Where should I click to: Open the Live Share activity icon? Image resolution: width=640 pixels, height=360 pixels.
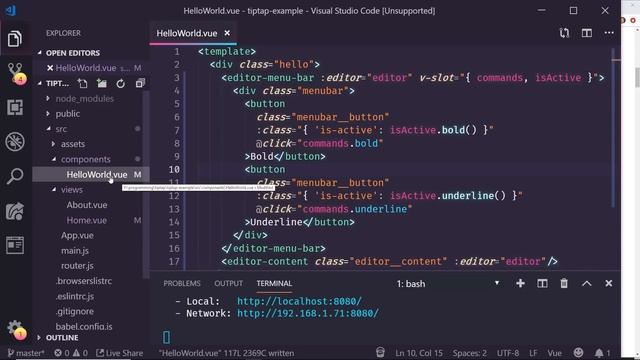[x=15, y=211]
